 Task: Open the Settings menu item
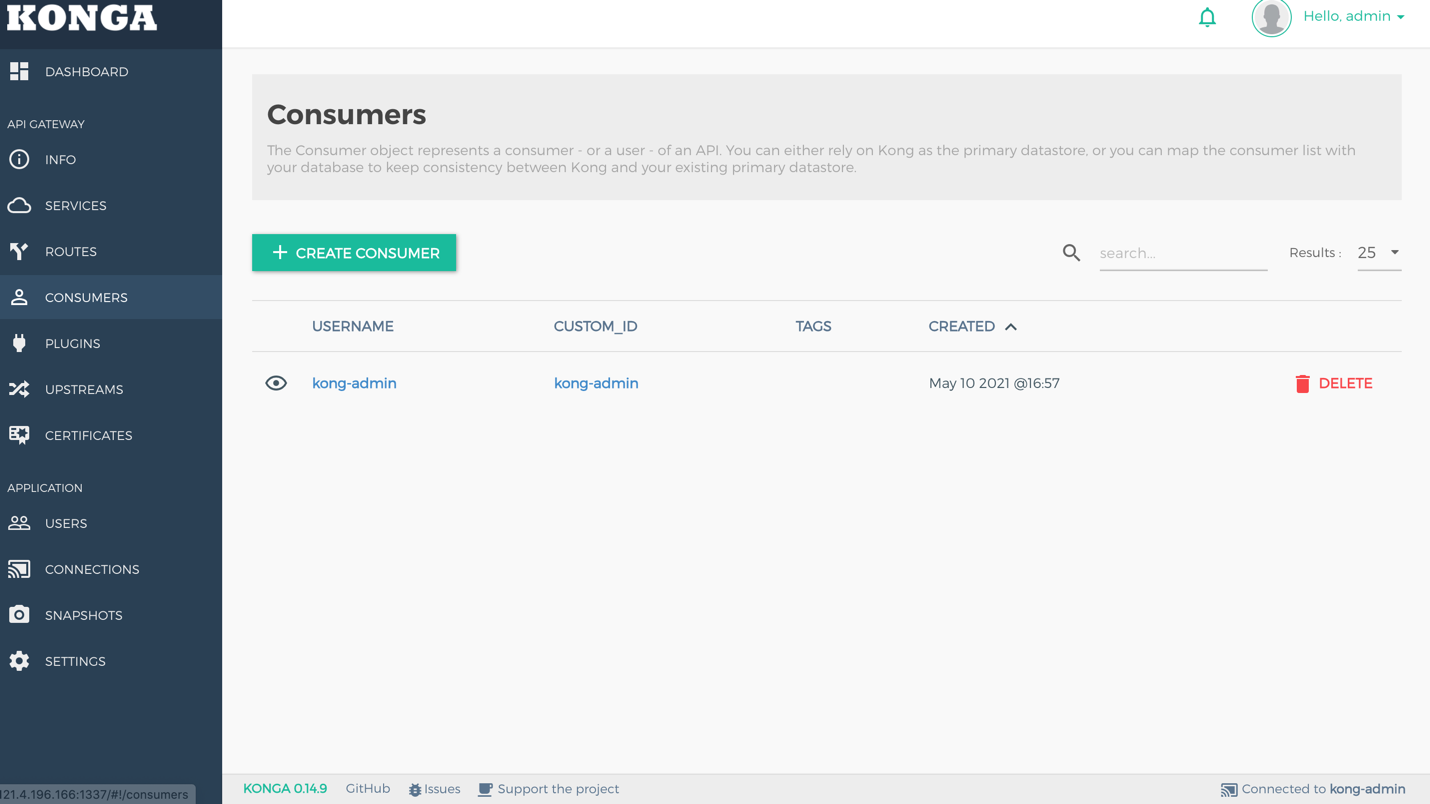point(111,662)
